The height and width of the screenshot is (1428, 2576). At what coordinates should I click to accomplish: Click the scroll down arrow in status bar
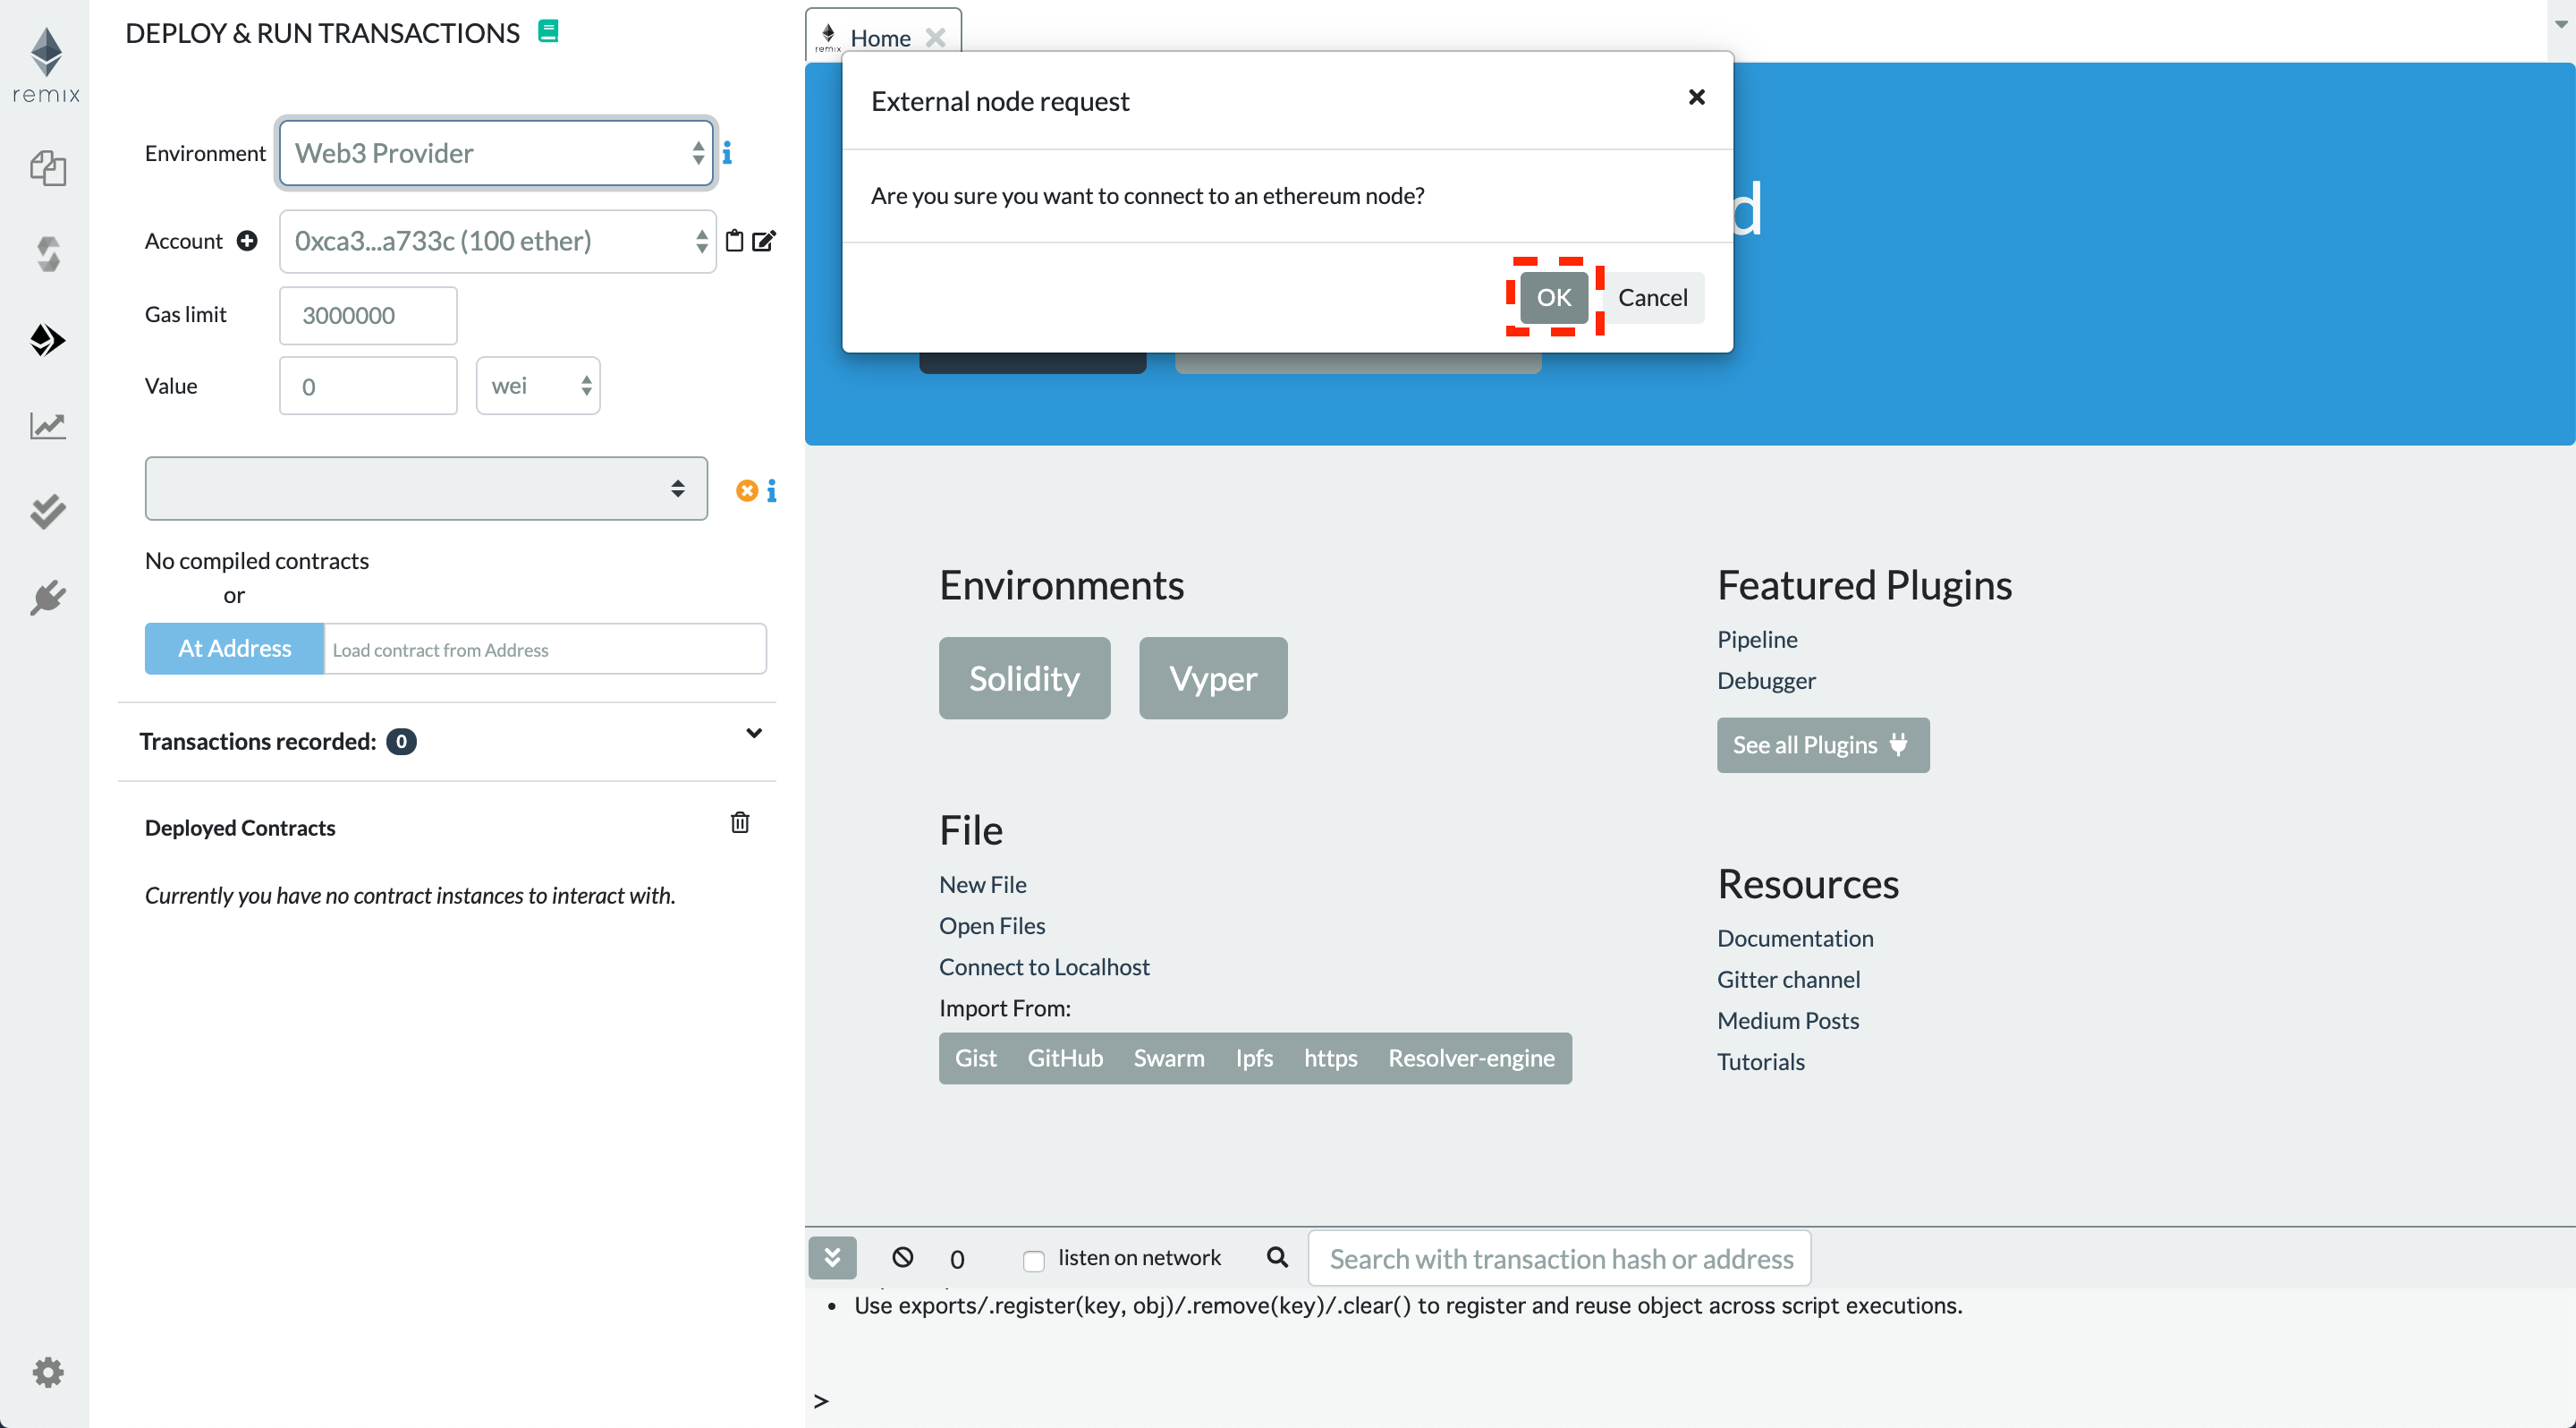[x=831, y=1257]
